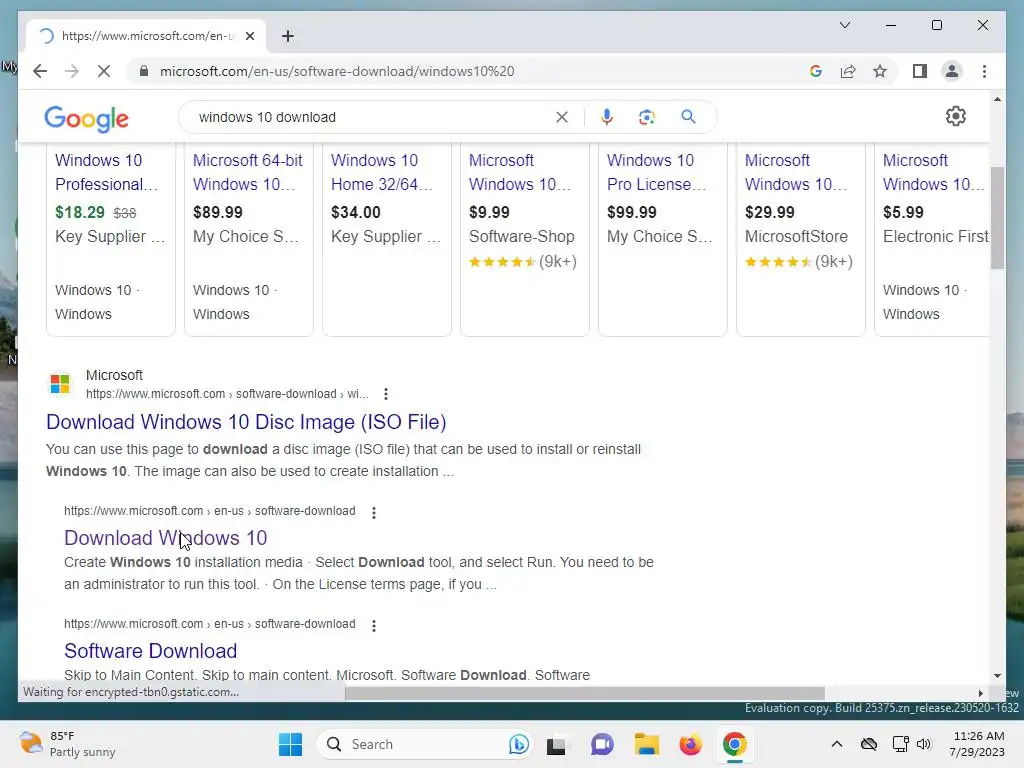Stop loading the page
This screenshot has height=768, width=1024.
[104, 71]
